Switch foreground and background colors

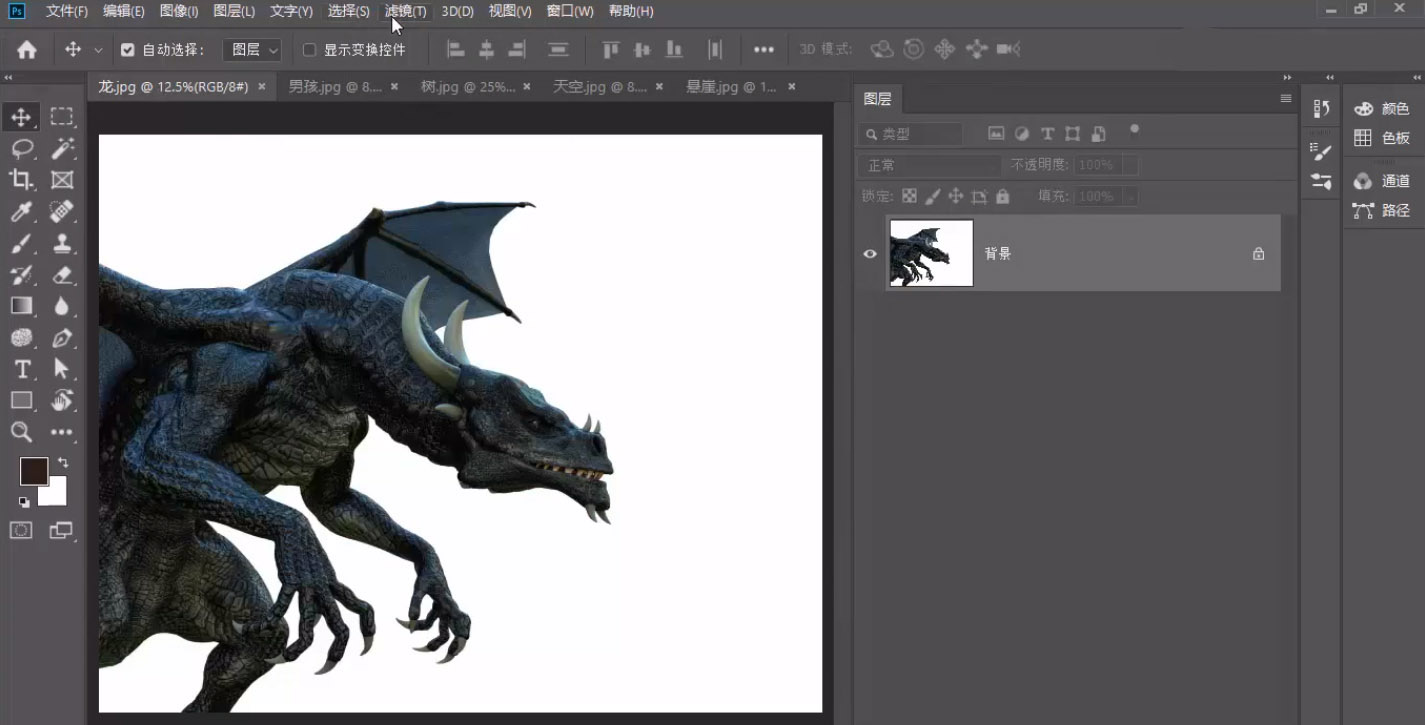coord(63,462)
